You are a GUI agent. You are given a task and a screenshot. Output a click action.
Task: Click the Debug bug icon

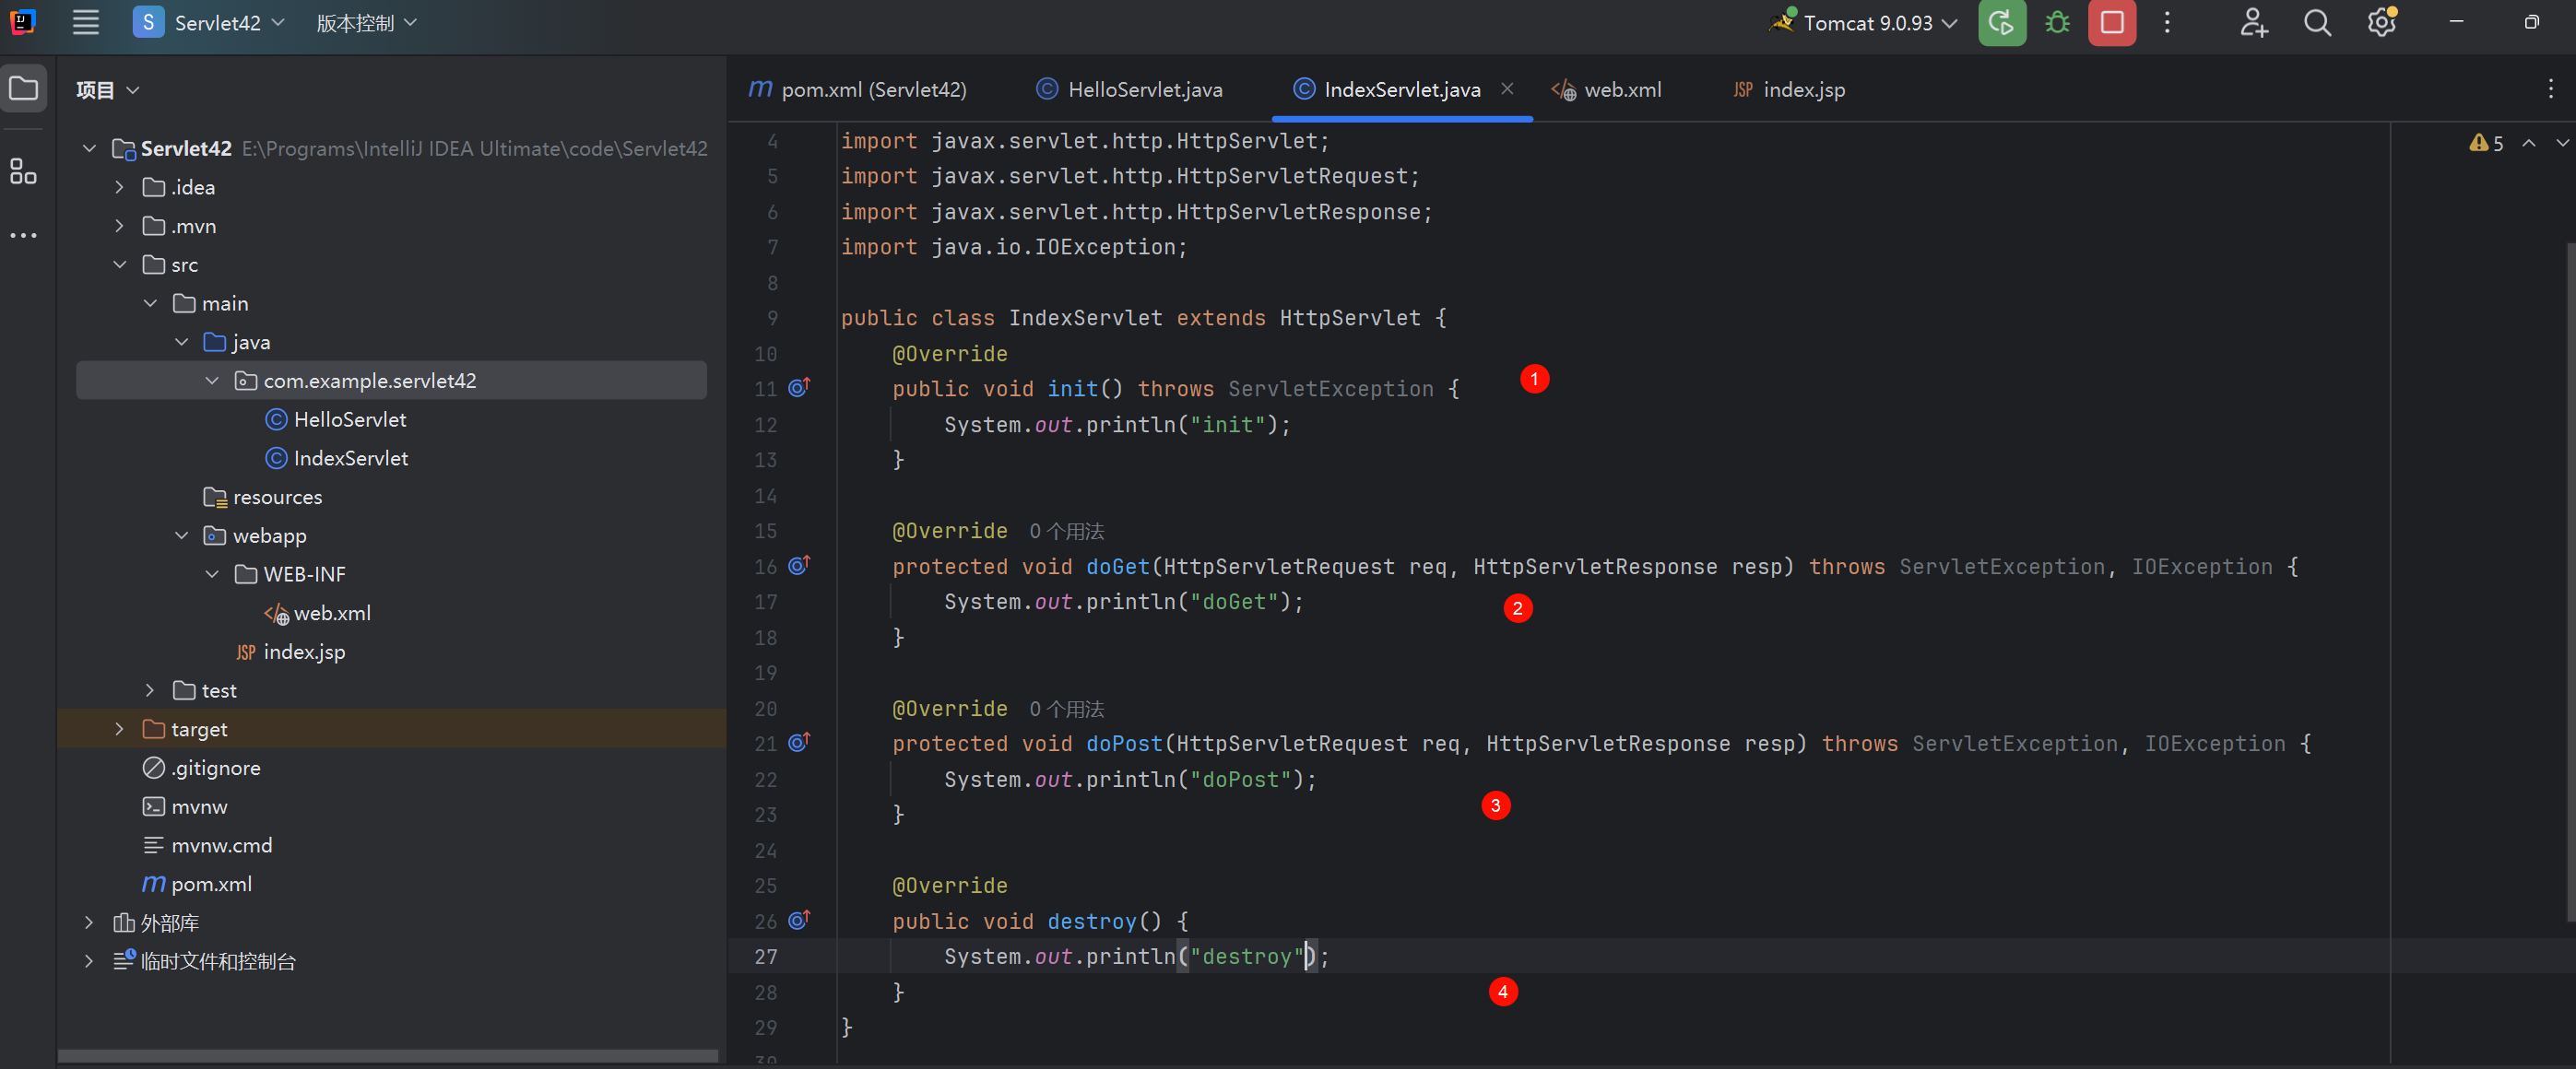point(2057,23)
